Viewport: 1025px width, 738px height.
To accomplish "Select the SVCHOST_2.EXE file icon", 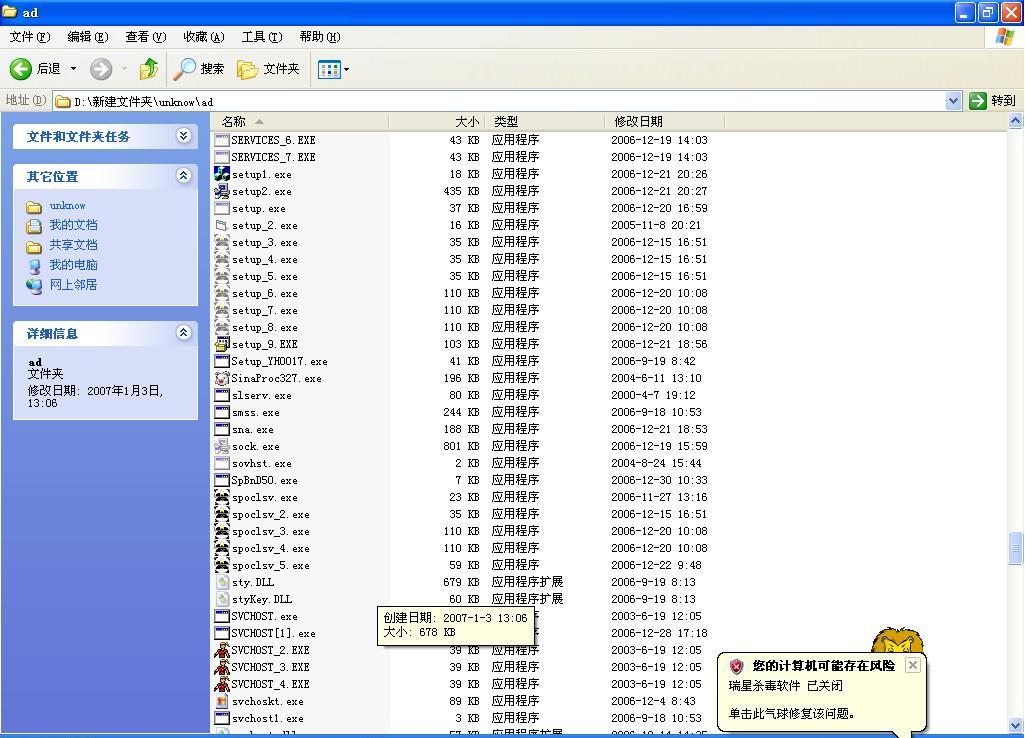I will coord(222,650).
